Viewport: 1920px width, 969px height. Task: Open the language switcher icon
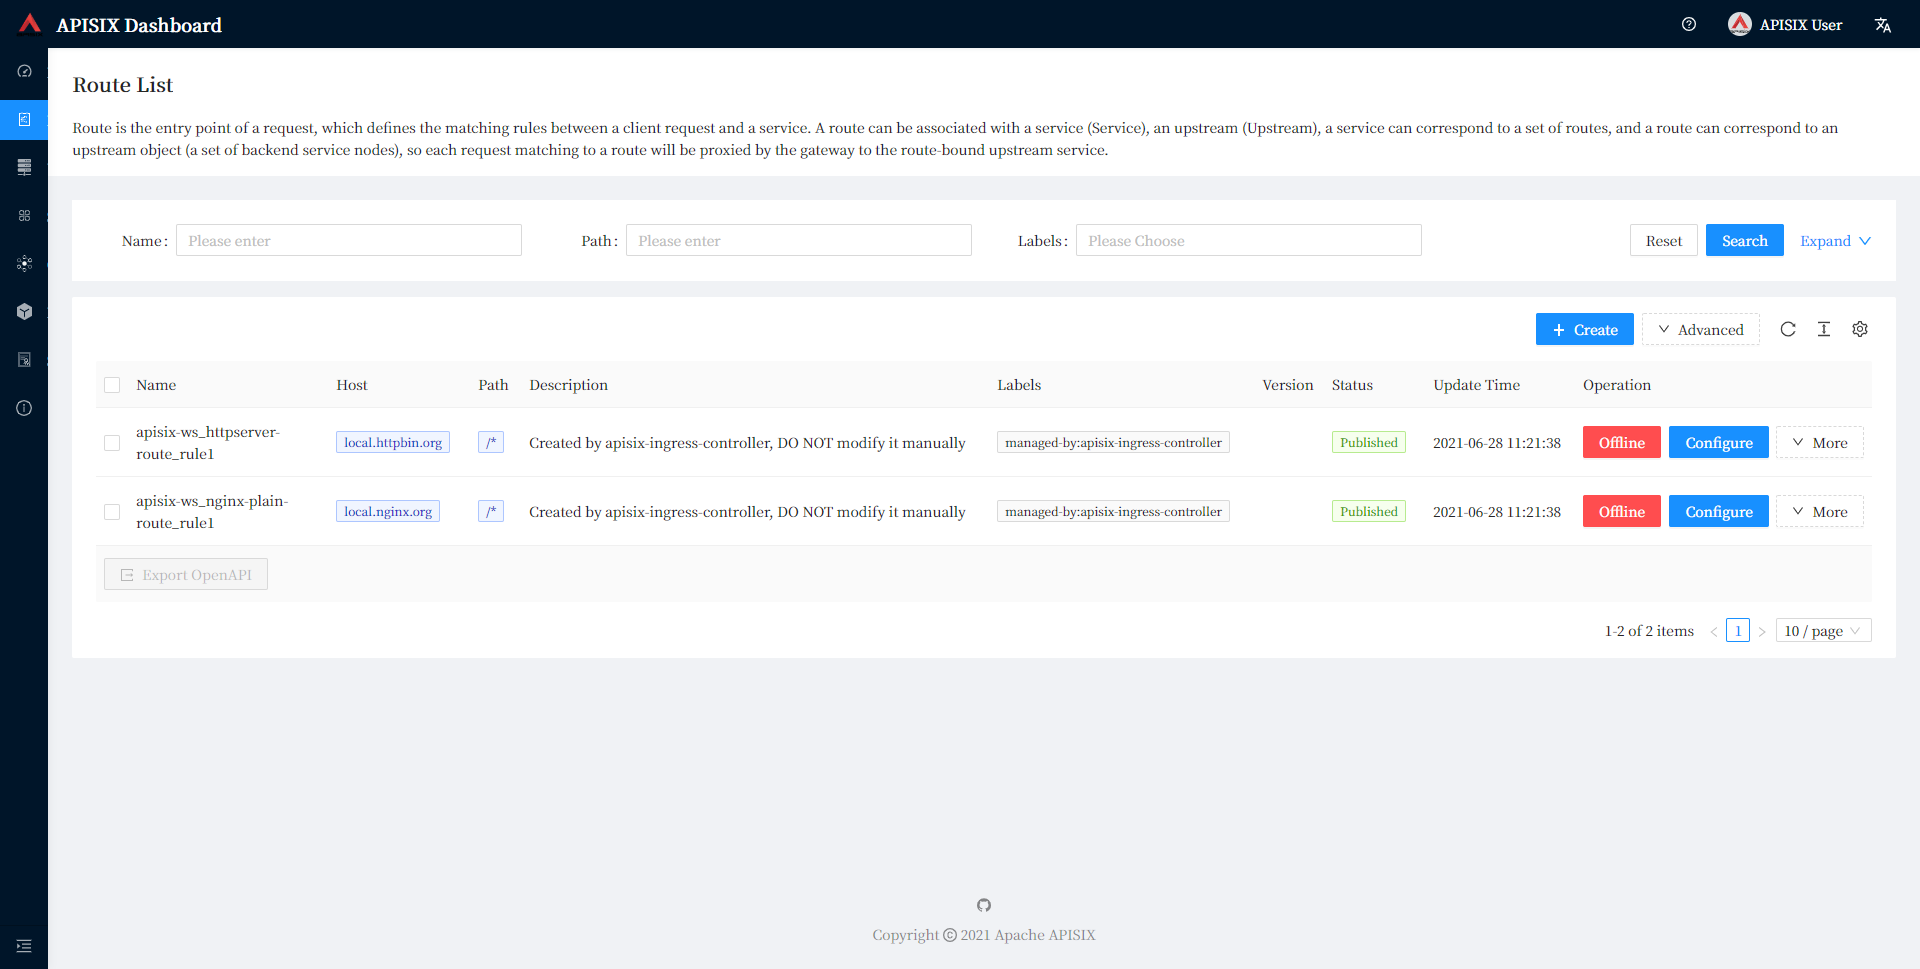(1883, 25)
